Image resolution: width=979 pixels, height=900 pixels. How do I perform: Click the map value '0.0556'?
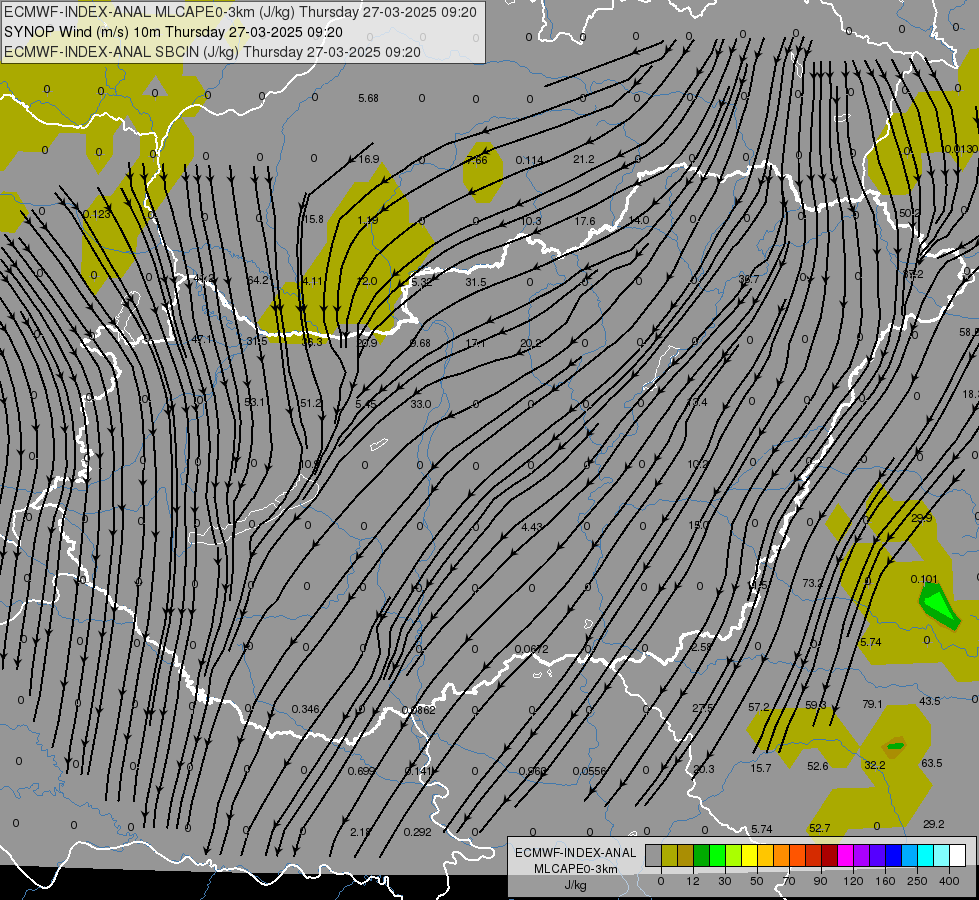590,771
